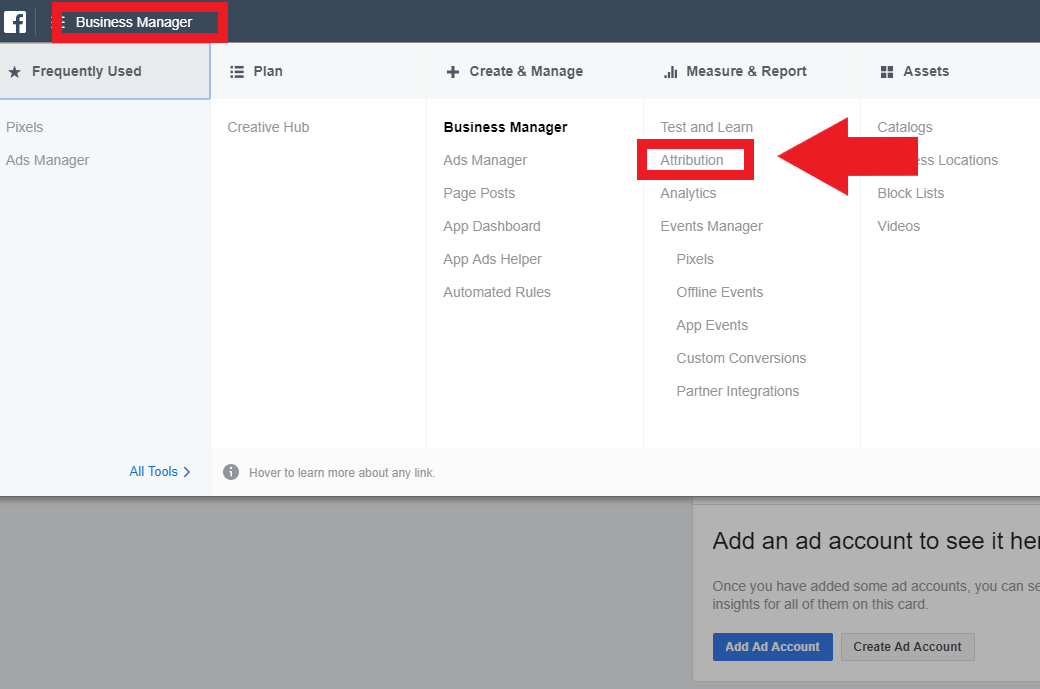This screenshot has width=1040, height=689.
Task: Open Creative Hub under Plan
Action: tap(268, 127)
